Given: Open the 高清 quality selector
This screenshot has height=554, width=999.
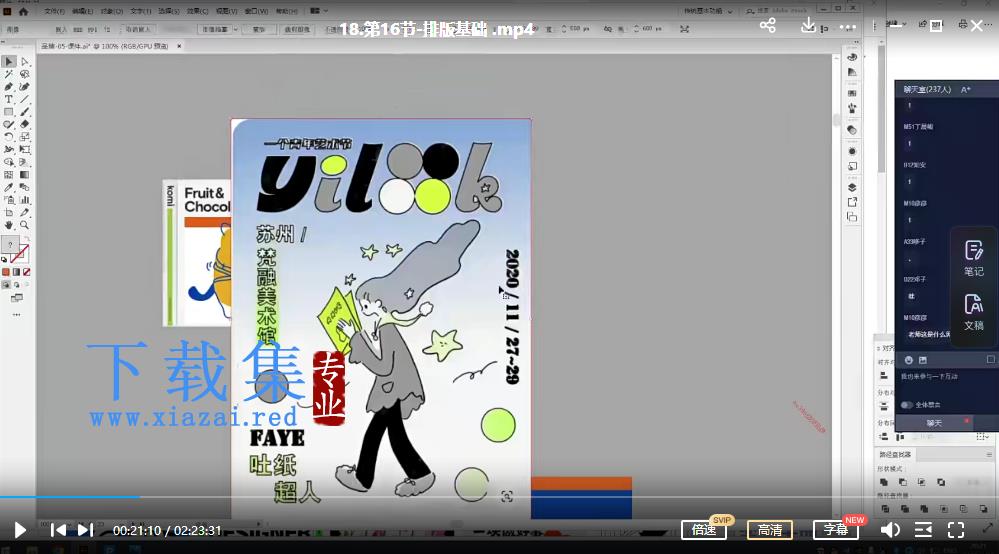Looking at the screenshot, I should (770, 530).
